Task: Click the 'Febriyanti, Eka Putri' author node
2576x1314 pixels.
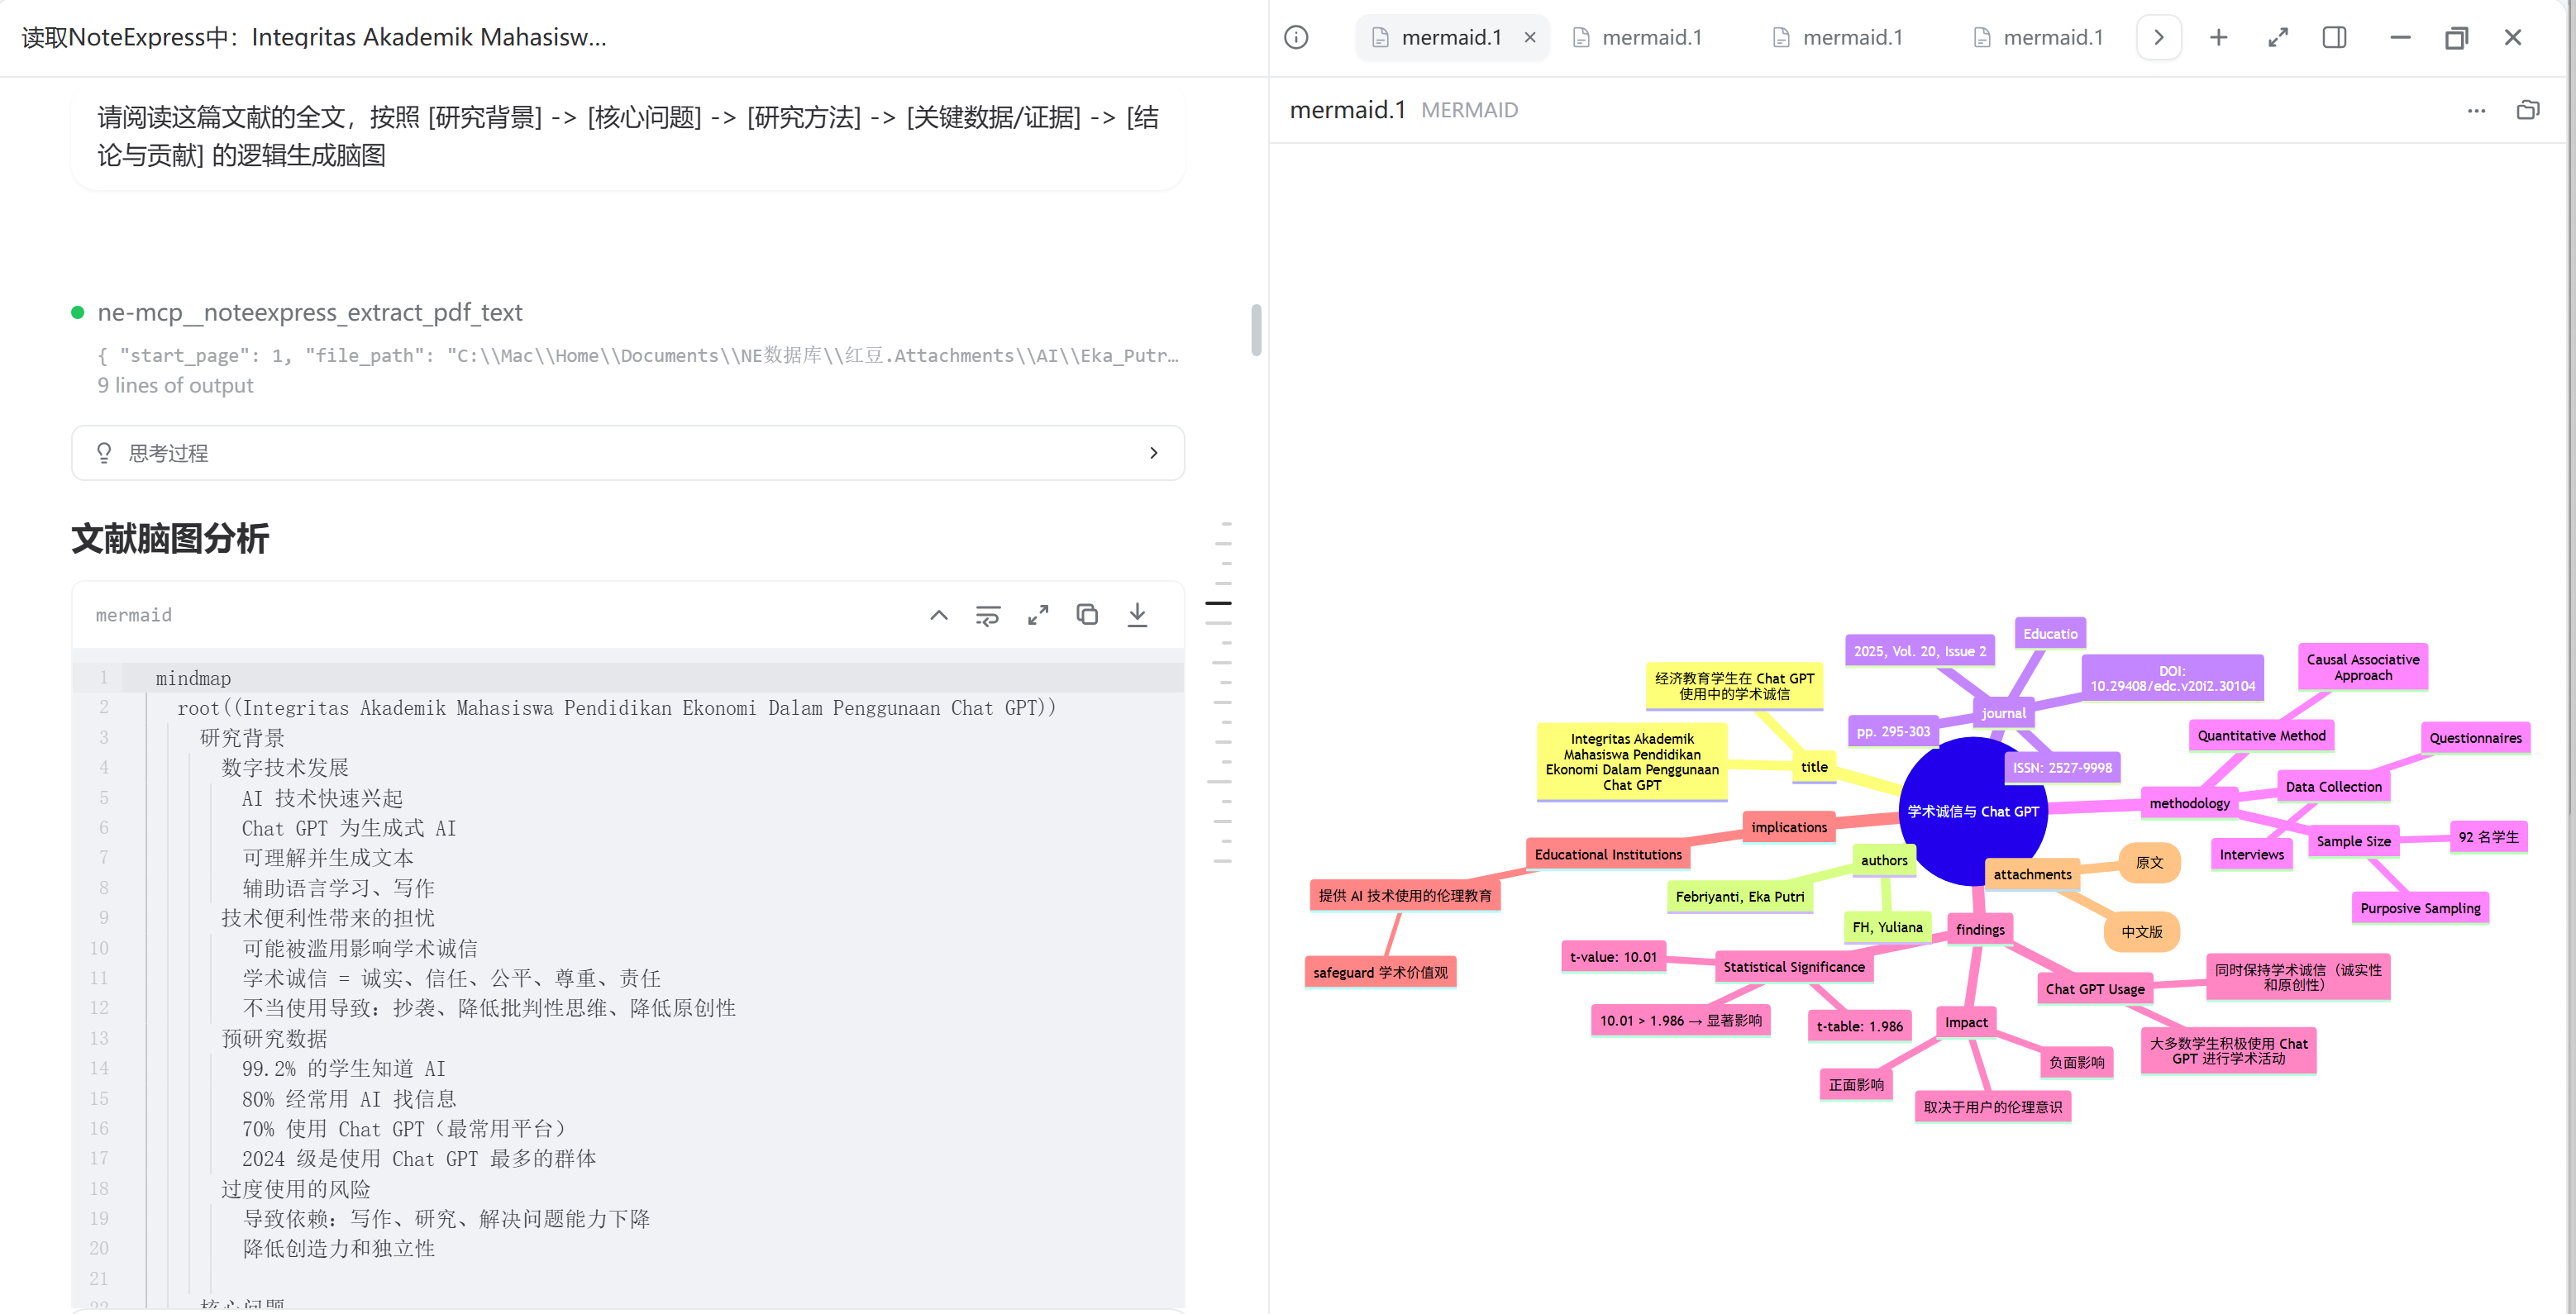Action: coord(1740,897)
